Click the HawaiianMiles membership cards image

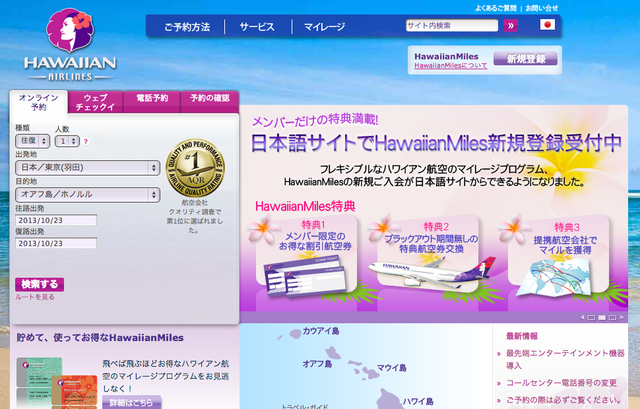click(x=57, y=383)
